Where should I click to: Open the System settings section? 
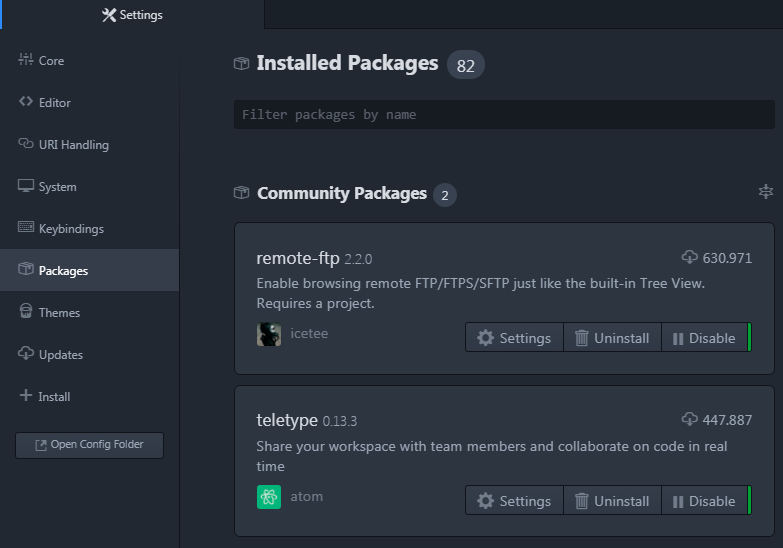[90, 186]
